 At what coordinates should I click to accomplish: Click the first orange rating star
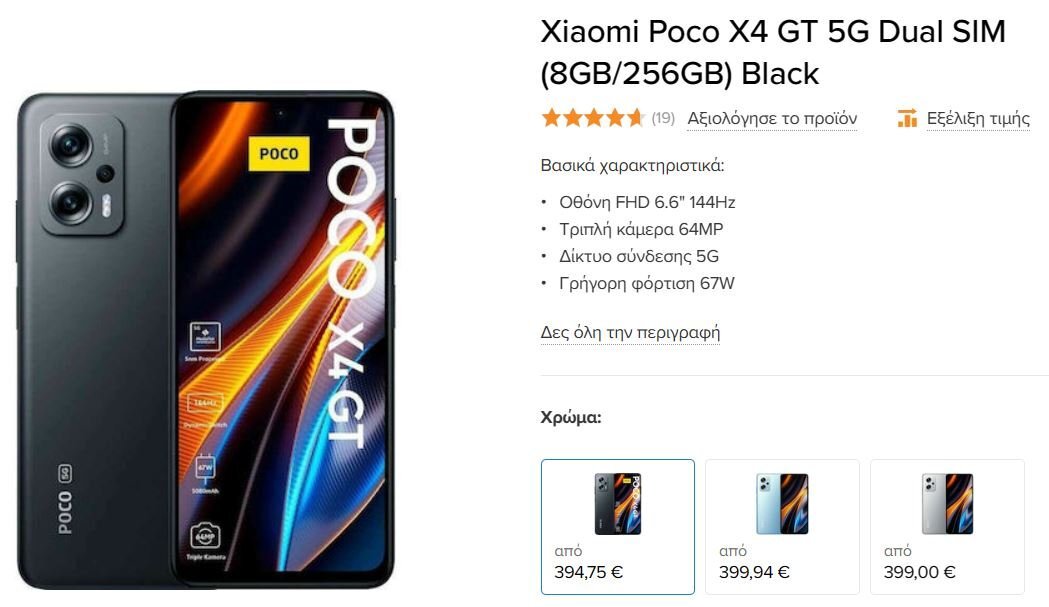pyautogui.click(x=551, y=118)
